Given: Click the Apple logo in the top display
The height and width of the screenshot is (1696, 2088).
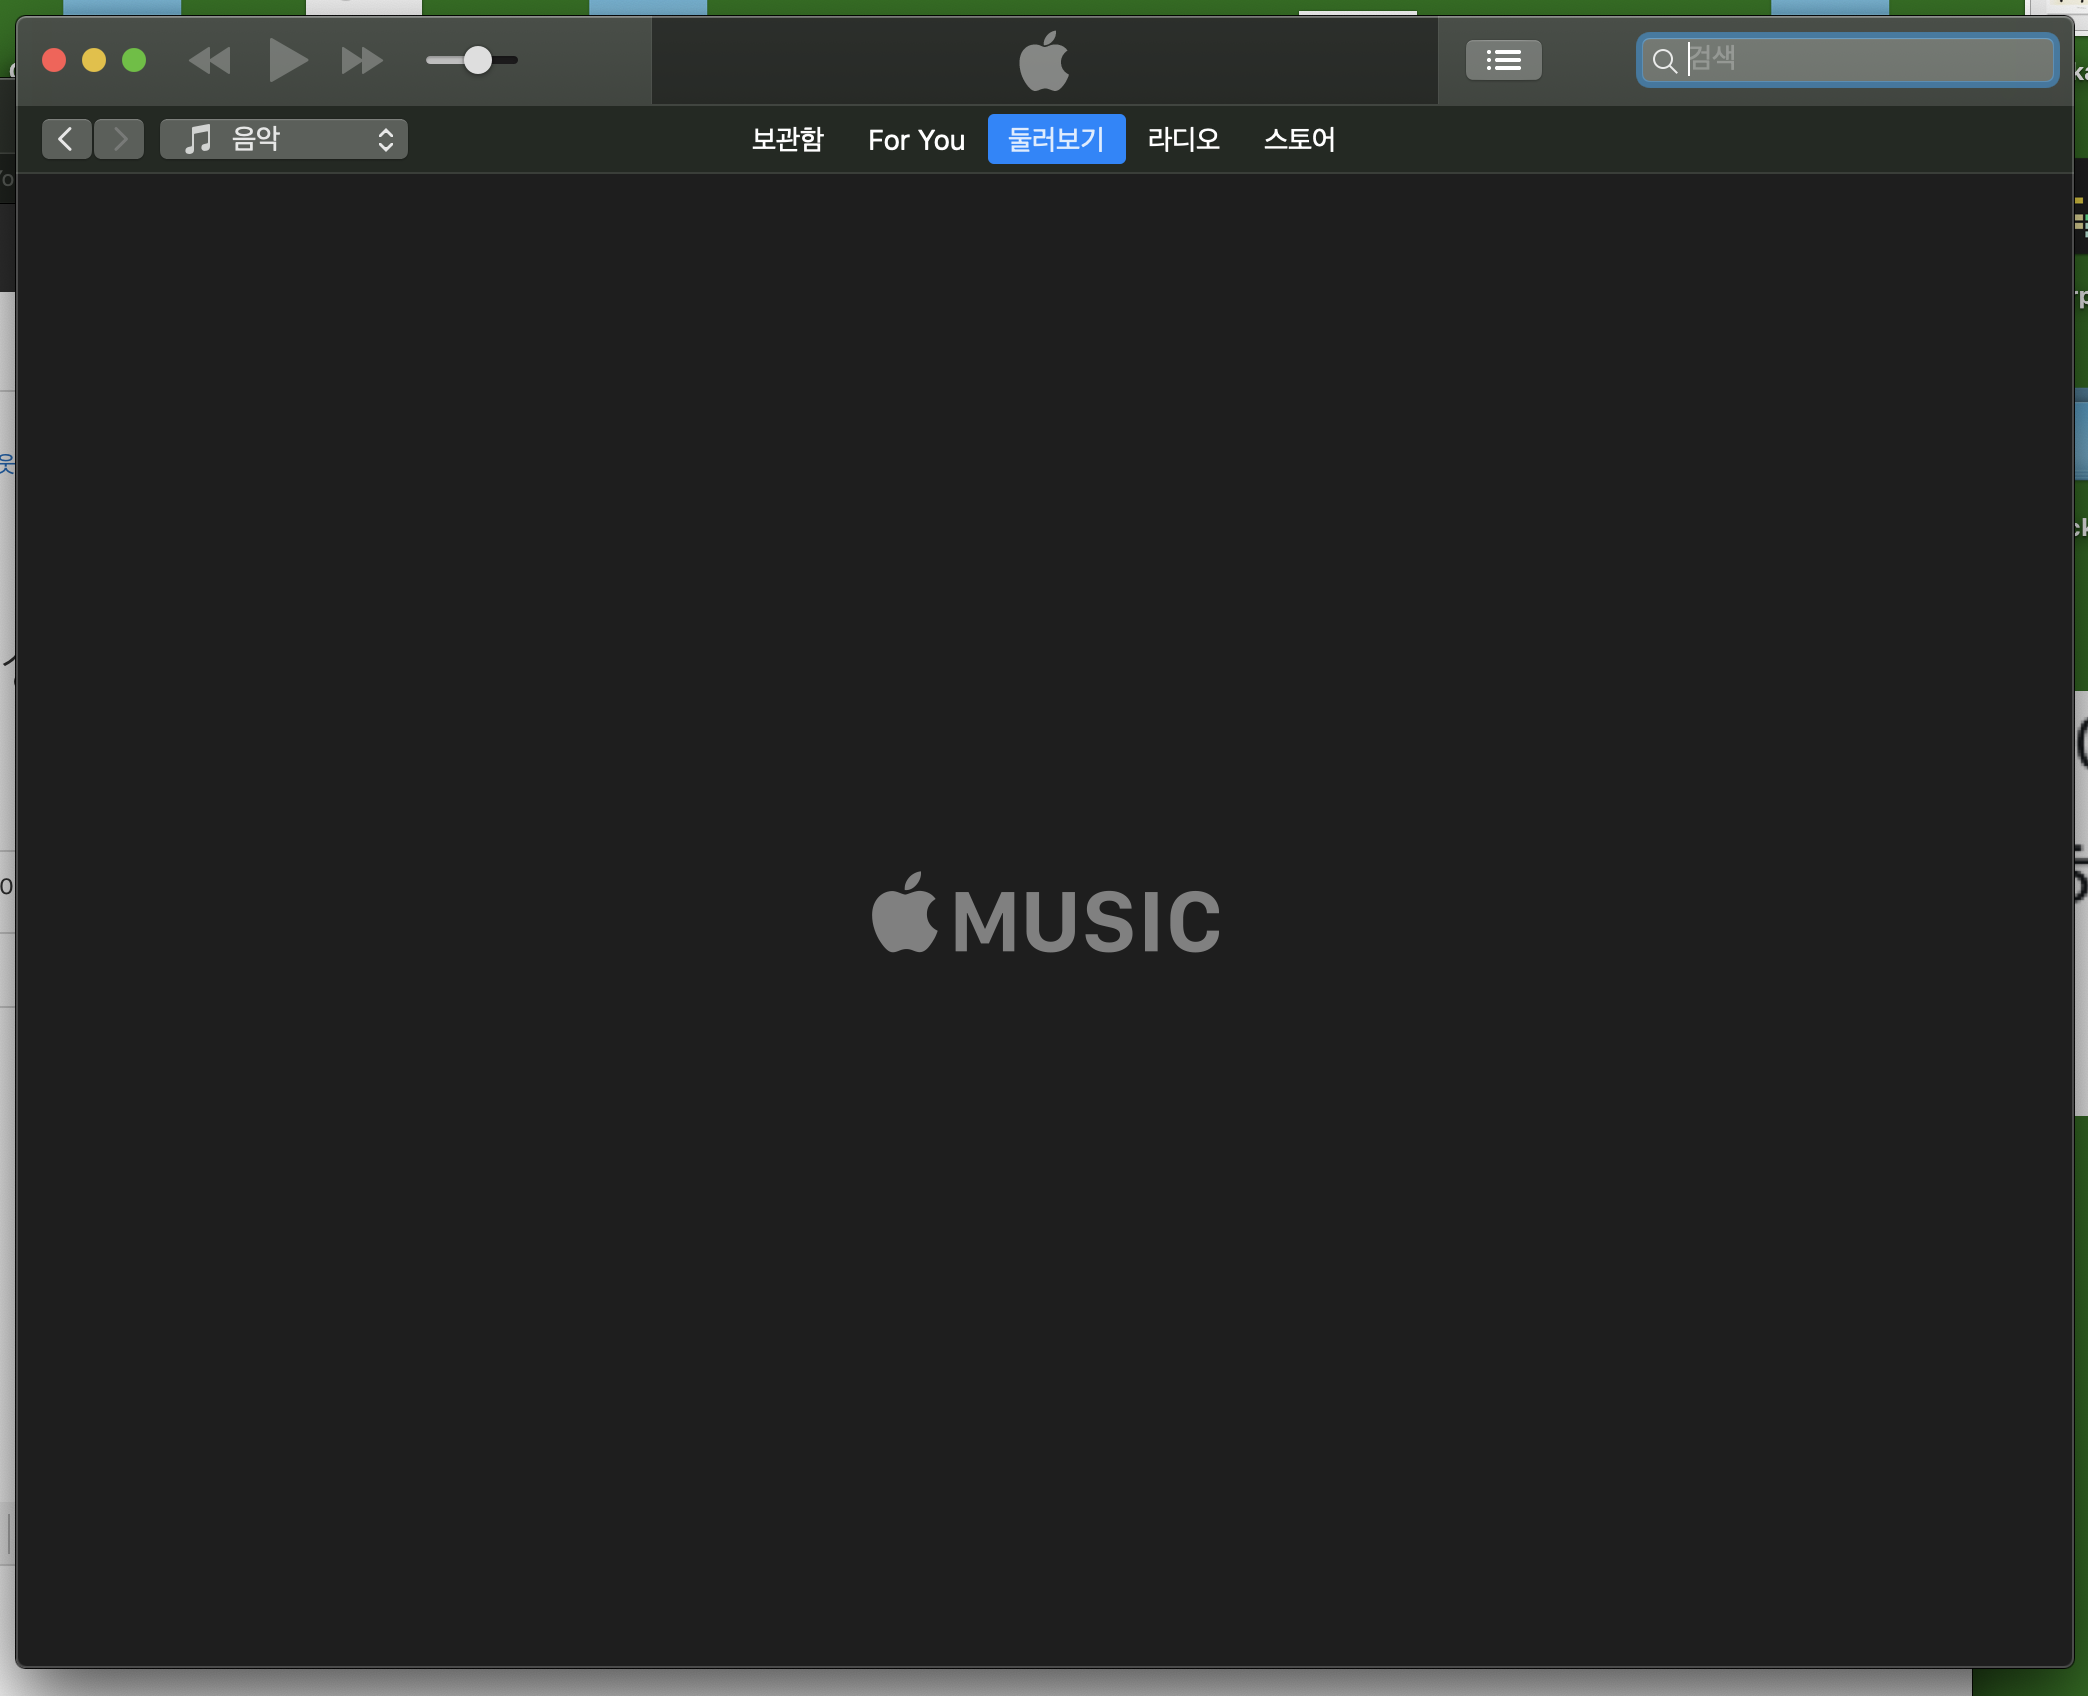Looking at the screenshot, I should coord(1044,61).
